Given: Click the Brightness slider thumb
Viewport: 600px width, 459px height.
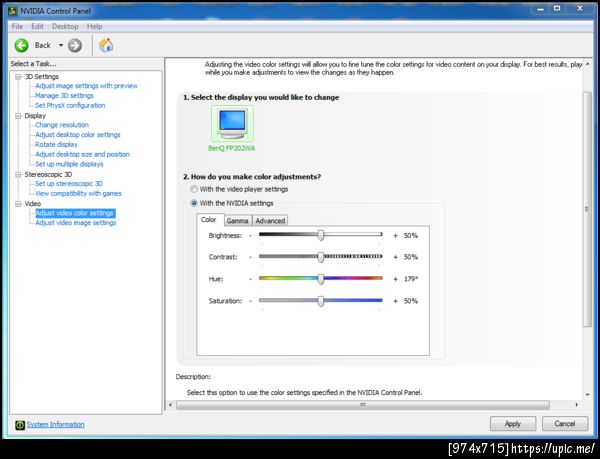Looking at the screenshot, I should click(x=321, y=235).
